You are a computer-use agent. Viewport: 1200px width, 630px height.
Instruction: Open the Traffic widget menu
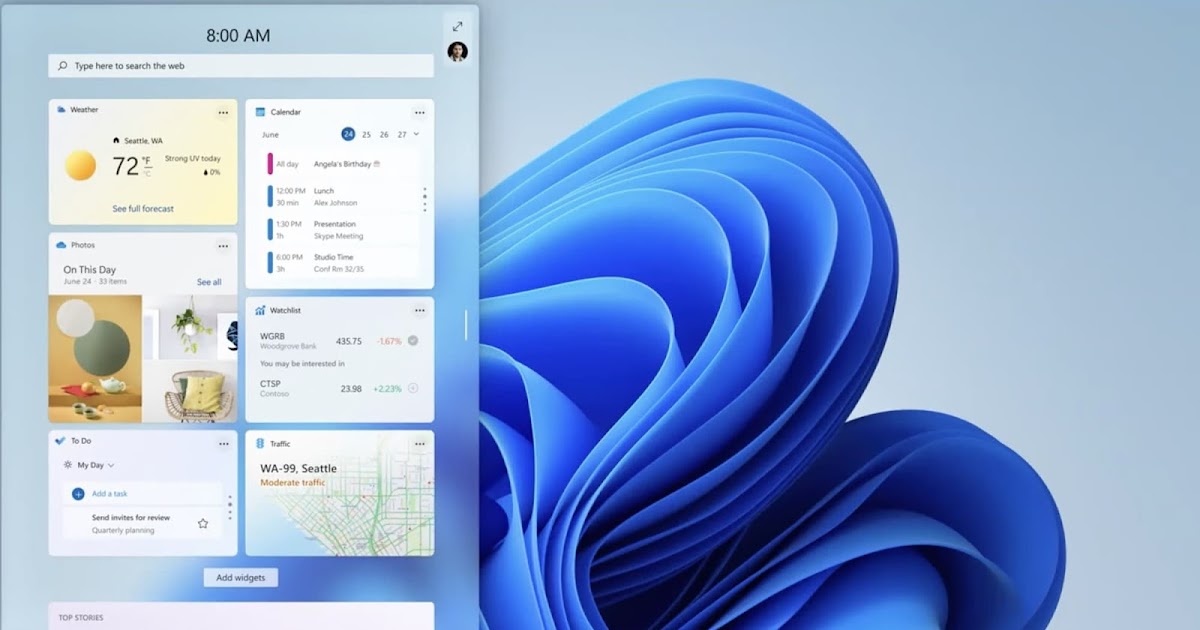click(420, 443)
